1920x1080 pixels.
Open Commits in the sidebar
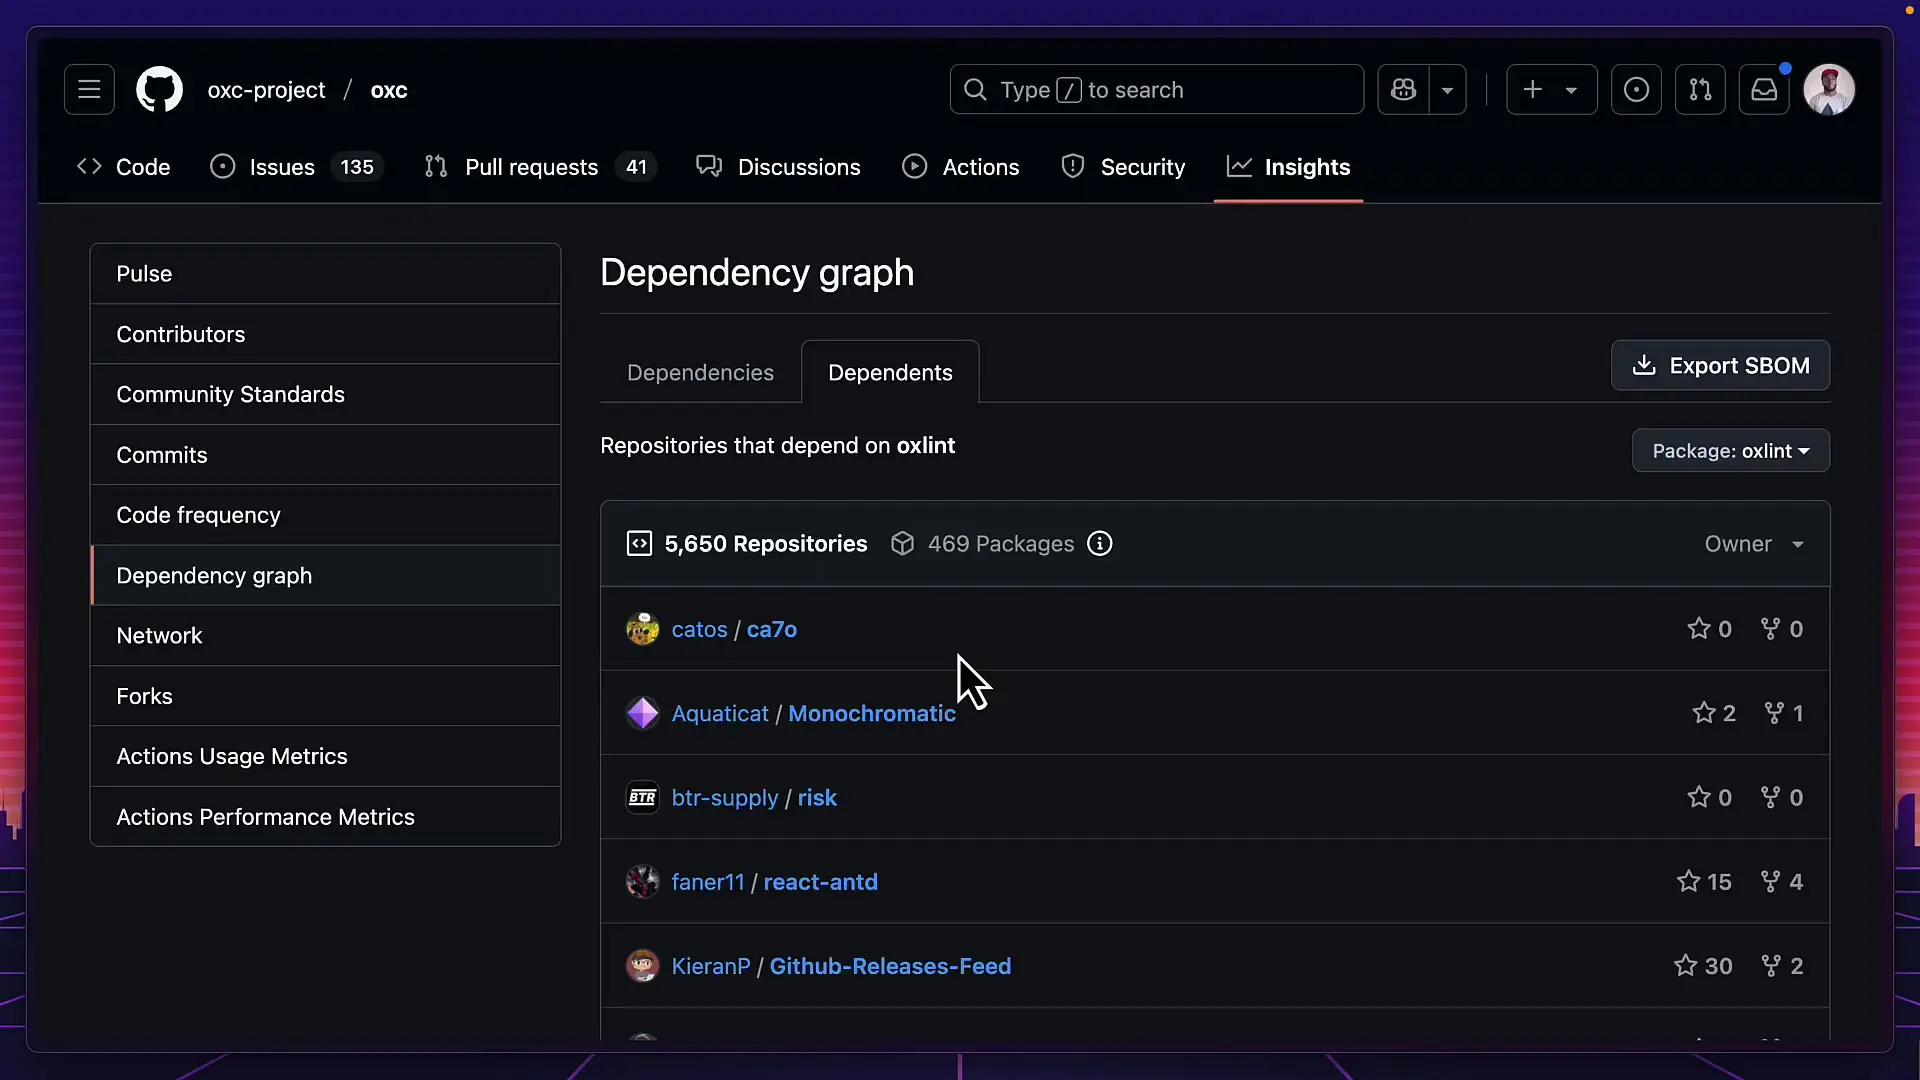[x=325, y=455]
